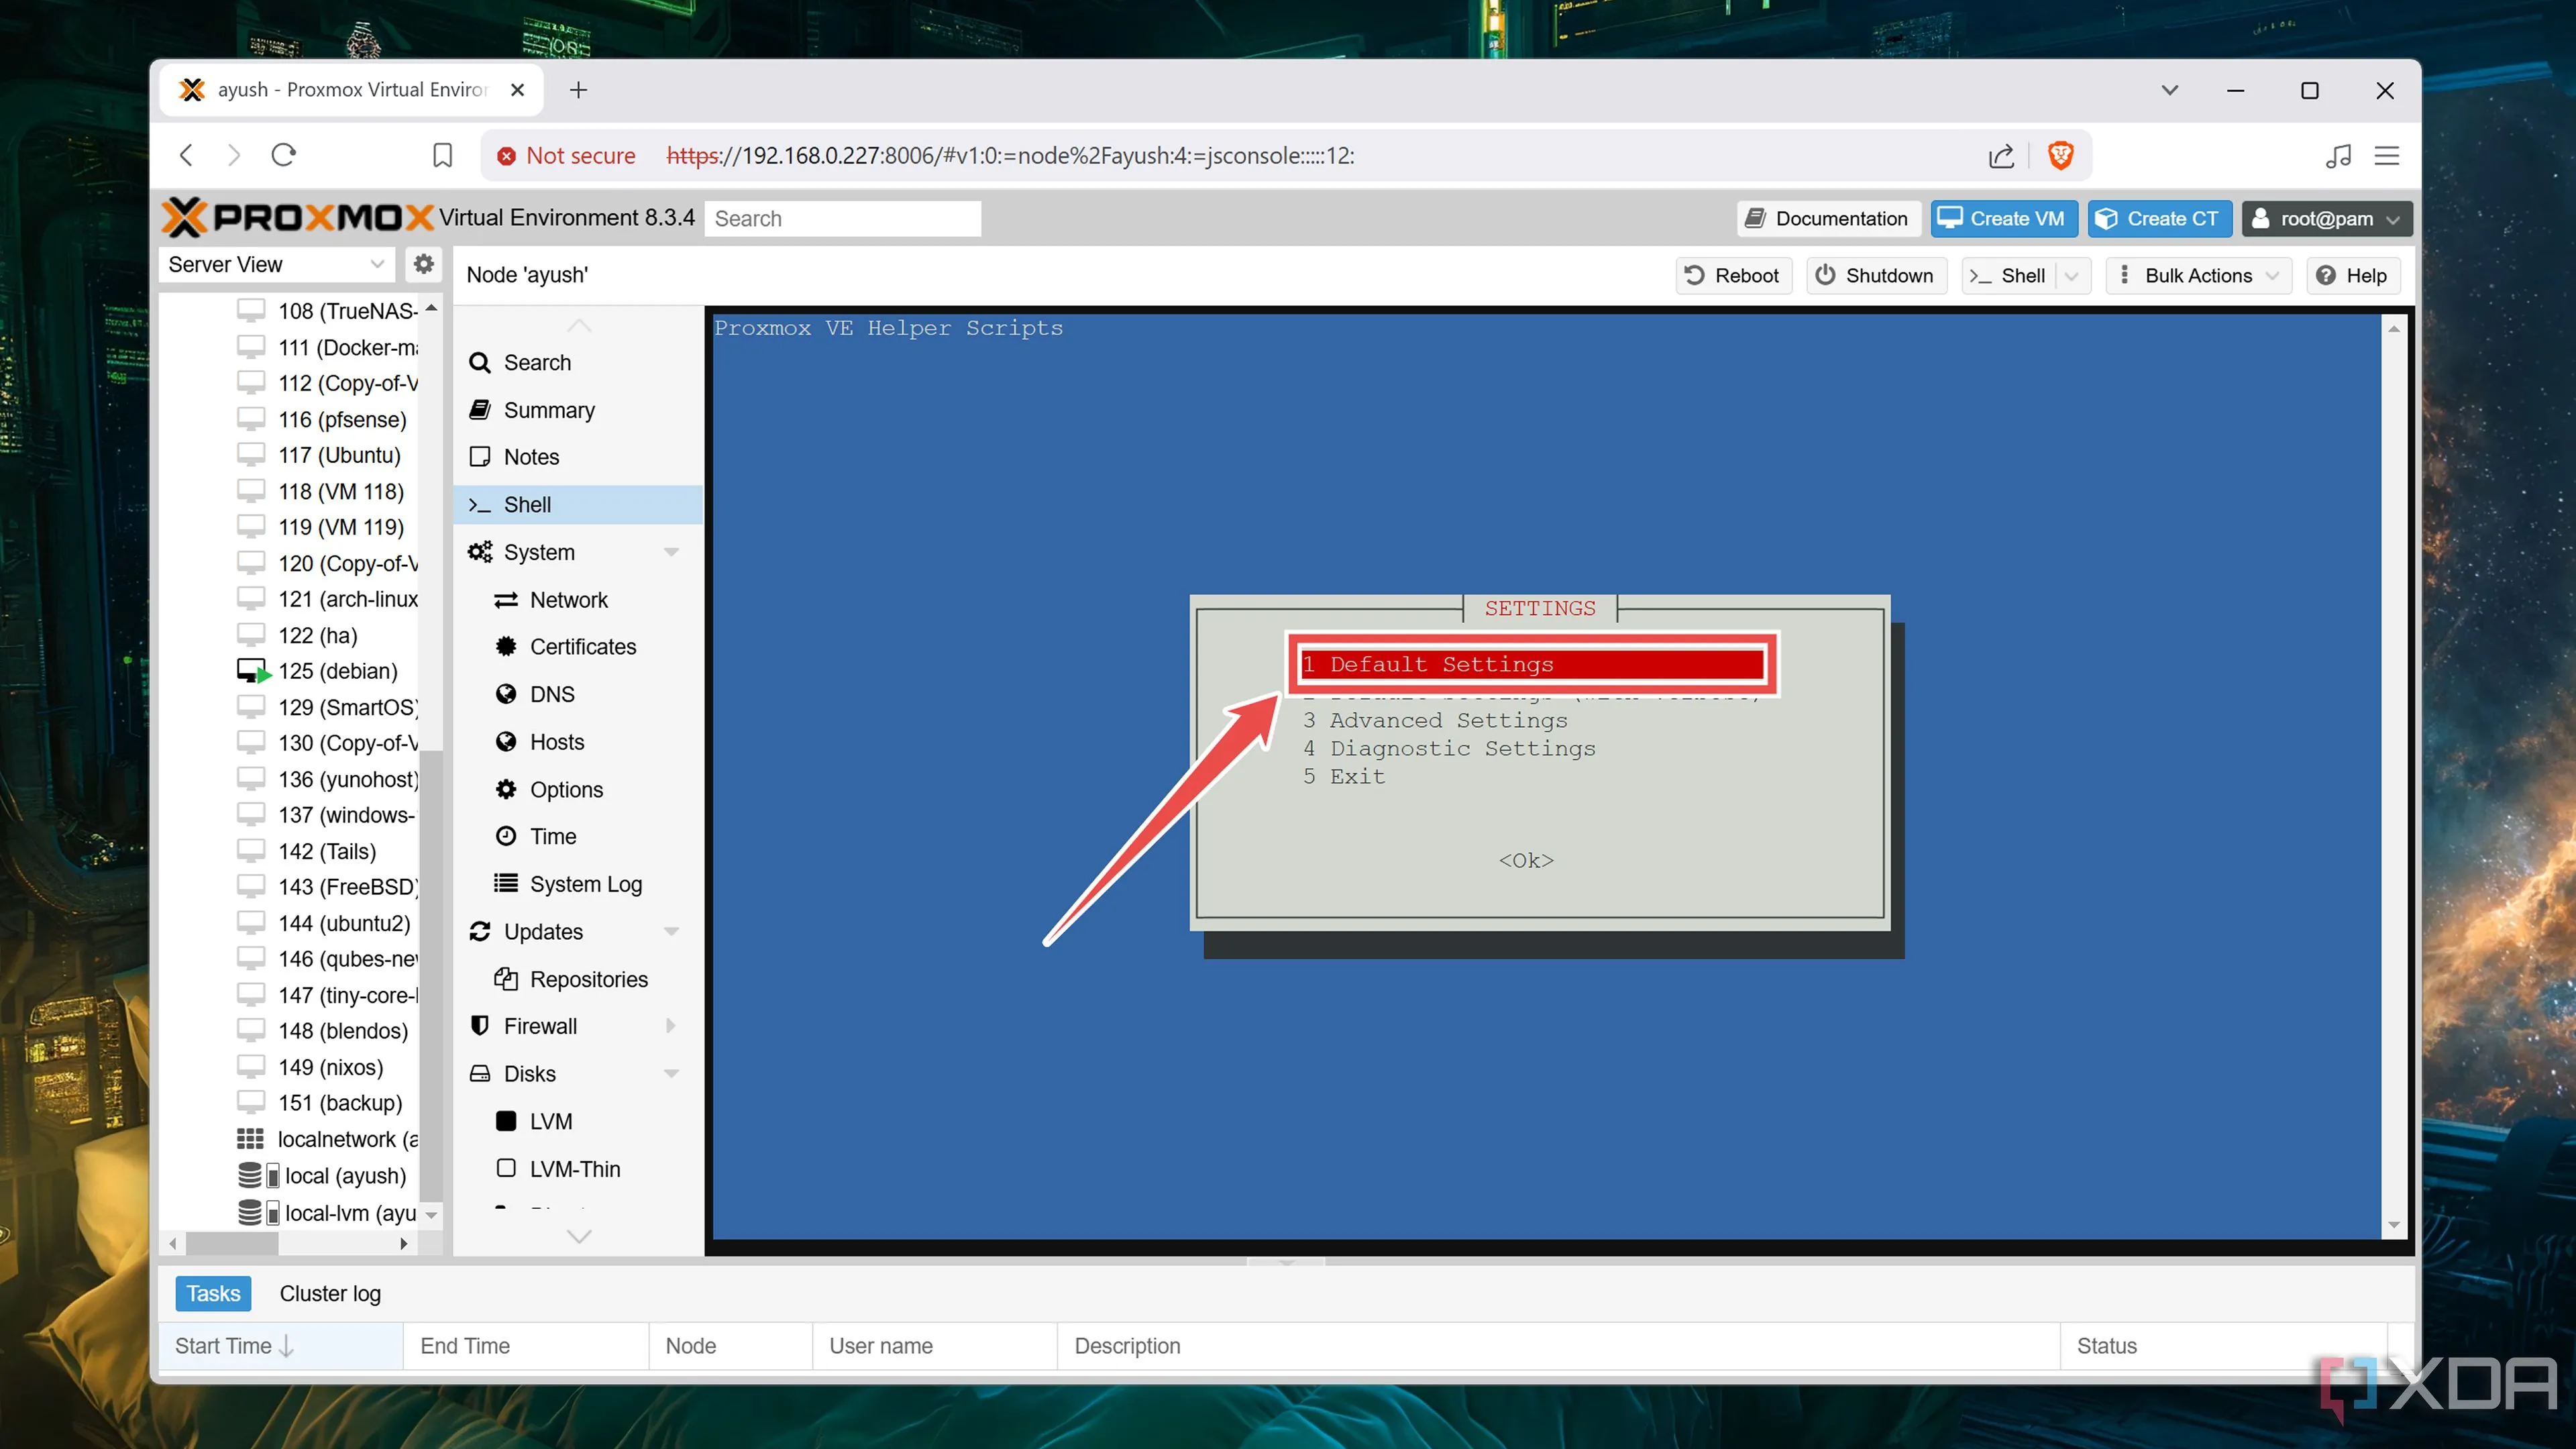
Task: Close the Proxmox browser tab
Action: pos(517,90)
